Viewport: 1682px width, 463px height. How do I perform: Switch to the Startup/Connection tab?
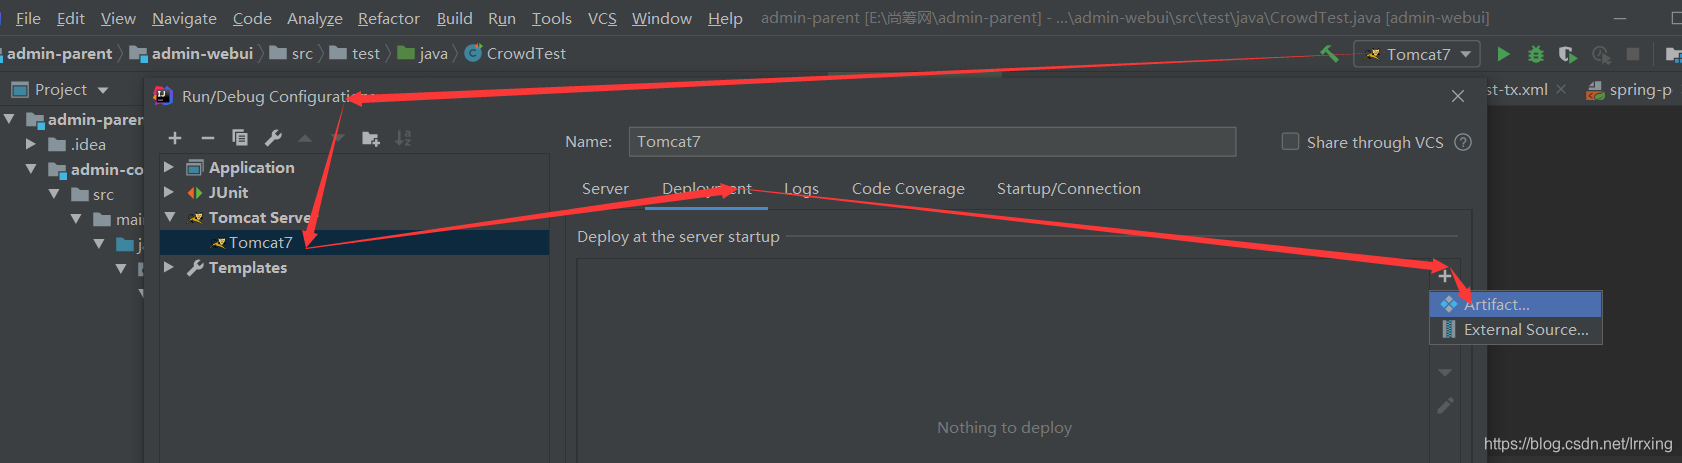point(1068,188)
